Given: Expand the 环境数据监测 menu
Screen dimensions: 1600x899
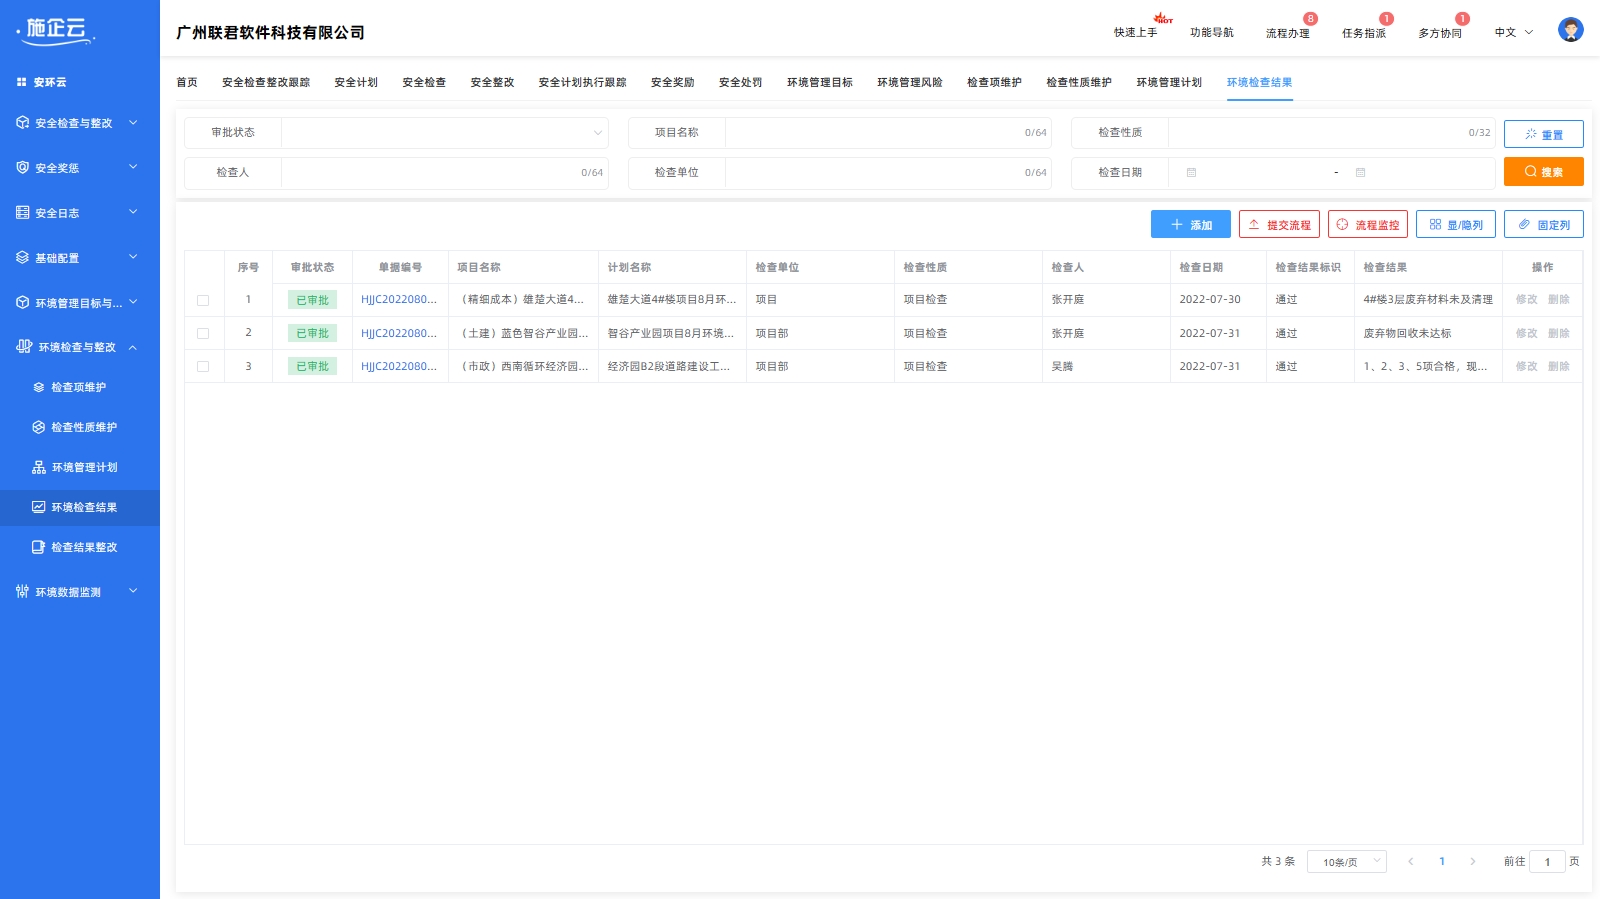Looking at the screenshot, I should click(x=133, y=592).
